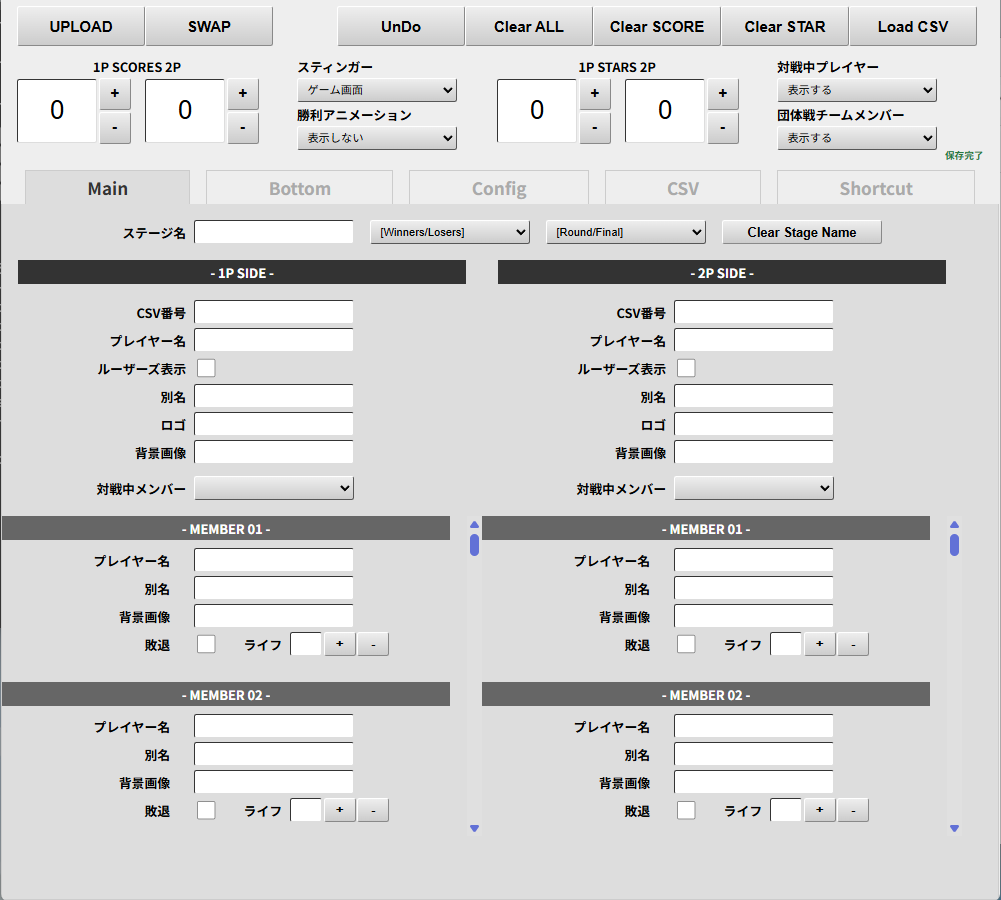Focus the ステージ名 input field
The image size is (1001, 900).
[x=274, y=232]
